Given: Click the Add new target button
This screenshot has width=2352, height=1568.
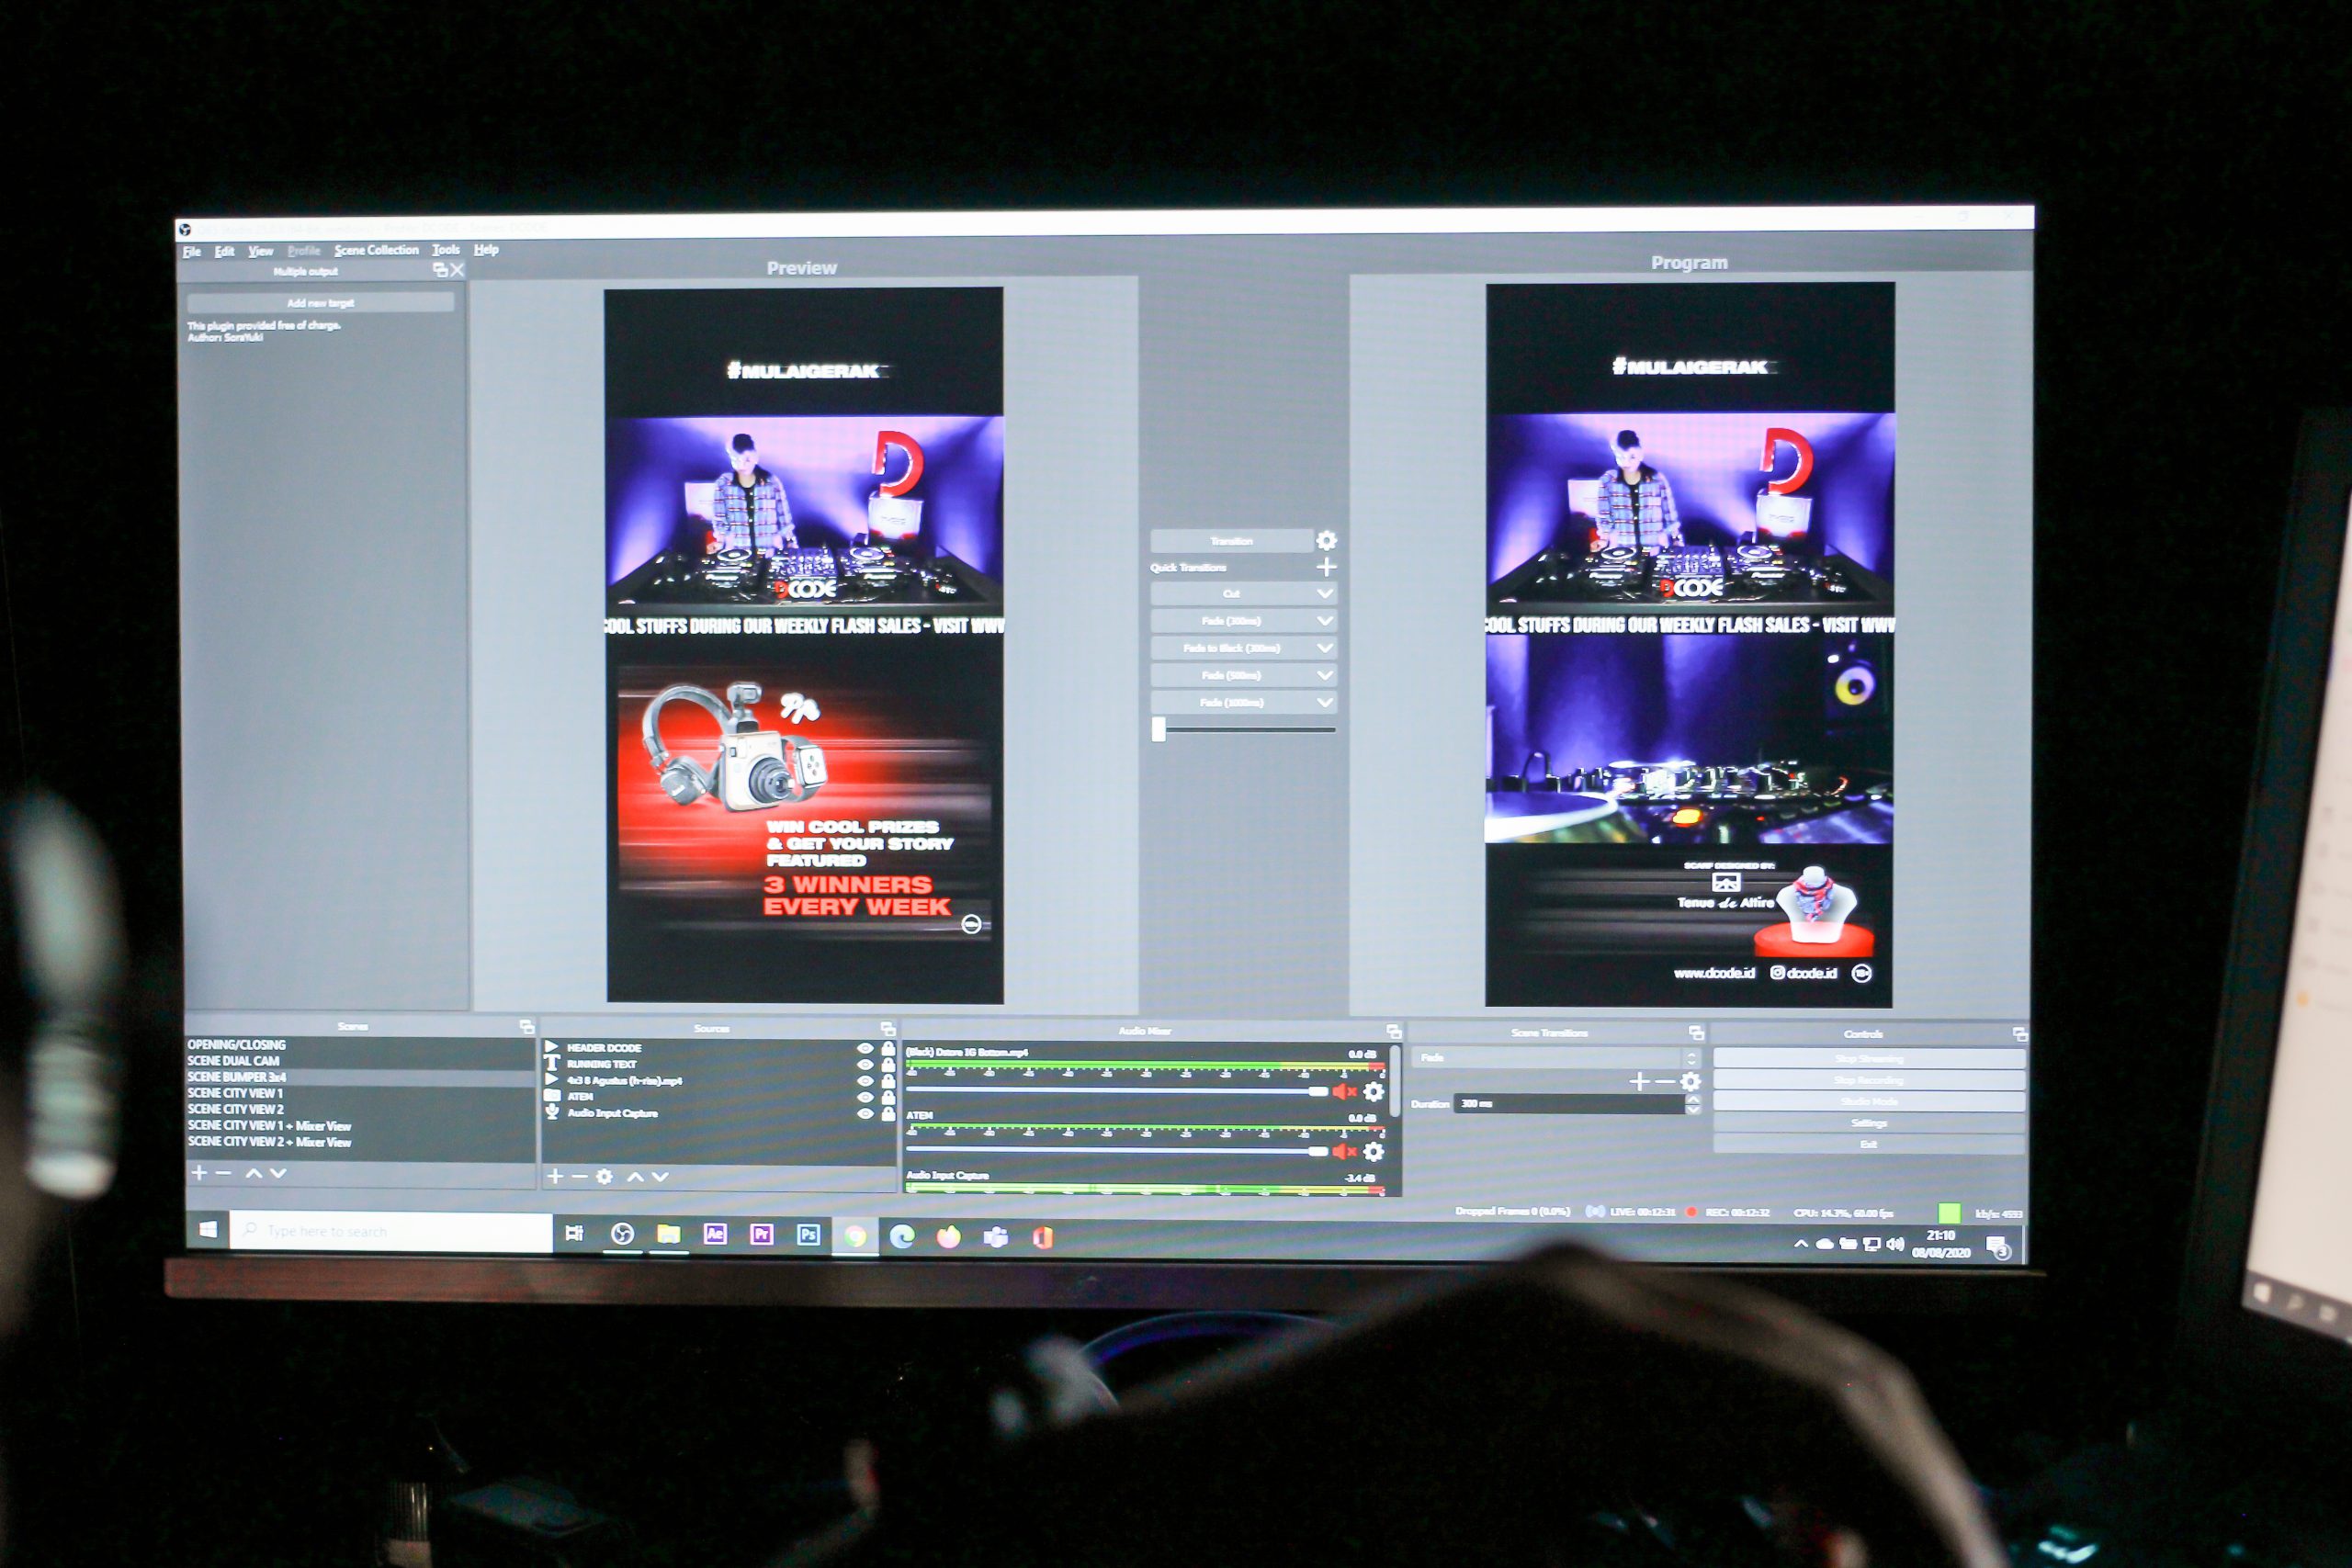Looking at the screenshot, I should pos(320,303).
